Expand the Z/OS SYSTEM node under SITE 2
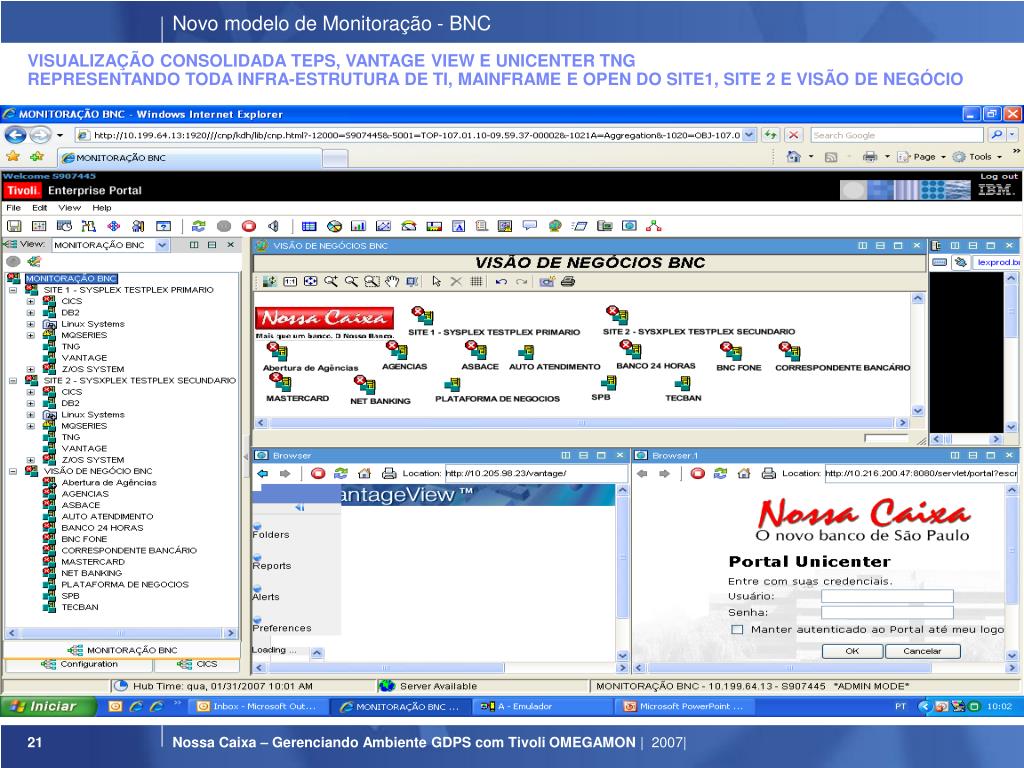 (x=31, y=460)
